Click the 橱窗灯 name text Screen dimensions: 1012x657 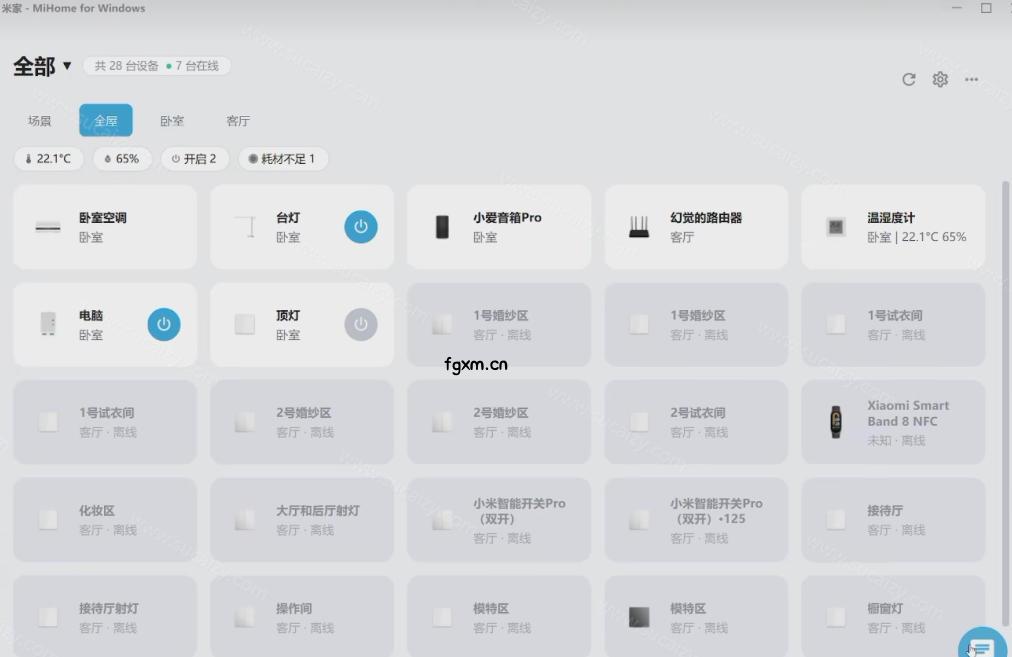(x=885, y=608)
